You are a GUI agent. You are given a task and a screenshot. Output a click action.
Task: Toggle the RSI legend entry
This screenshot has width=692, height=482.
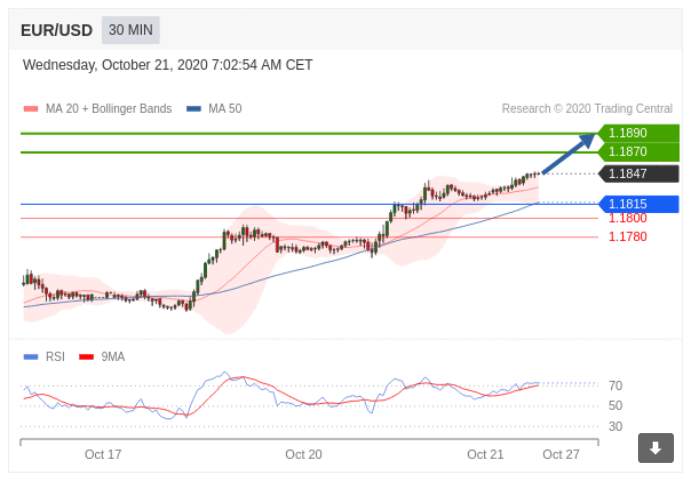44,357
